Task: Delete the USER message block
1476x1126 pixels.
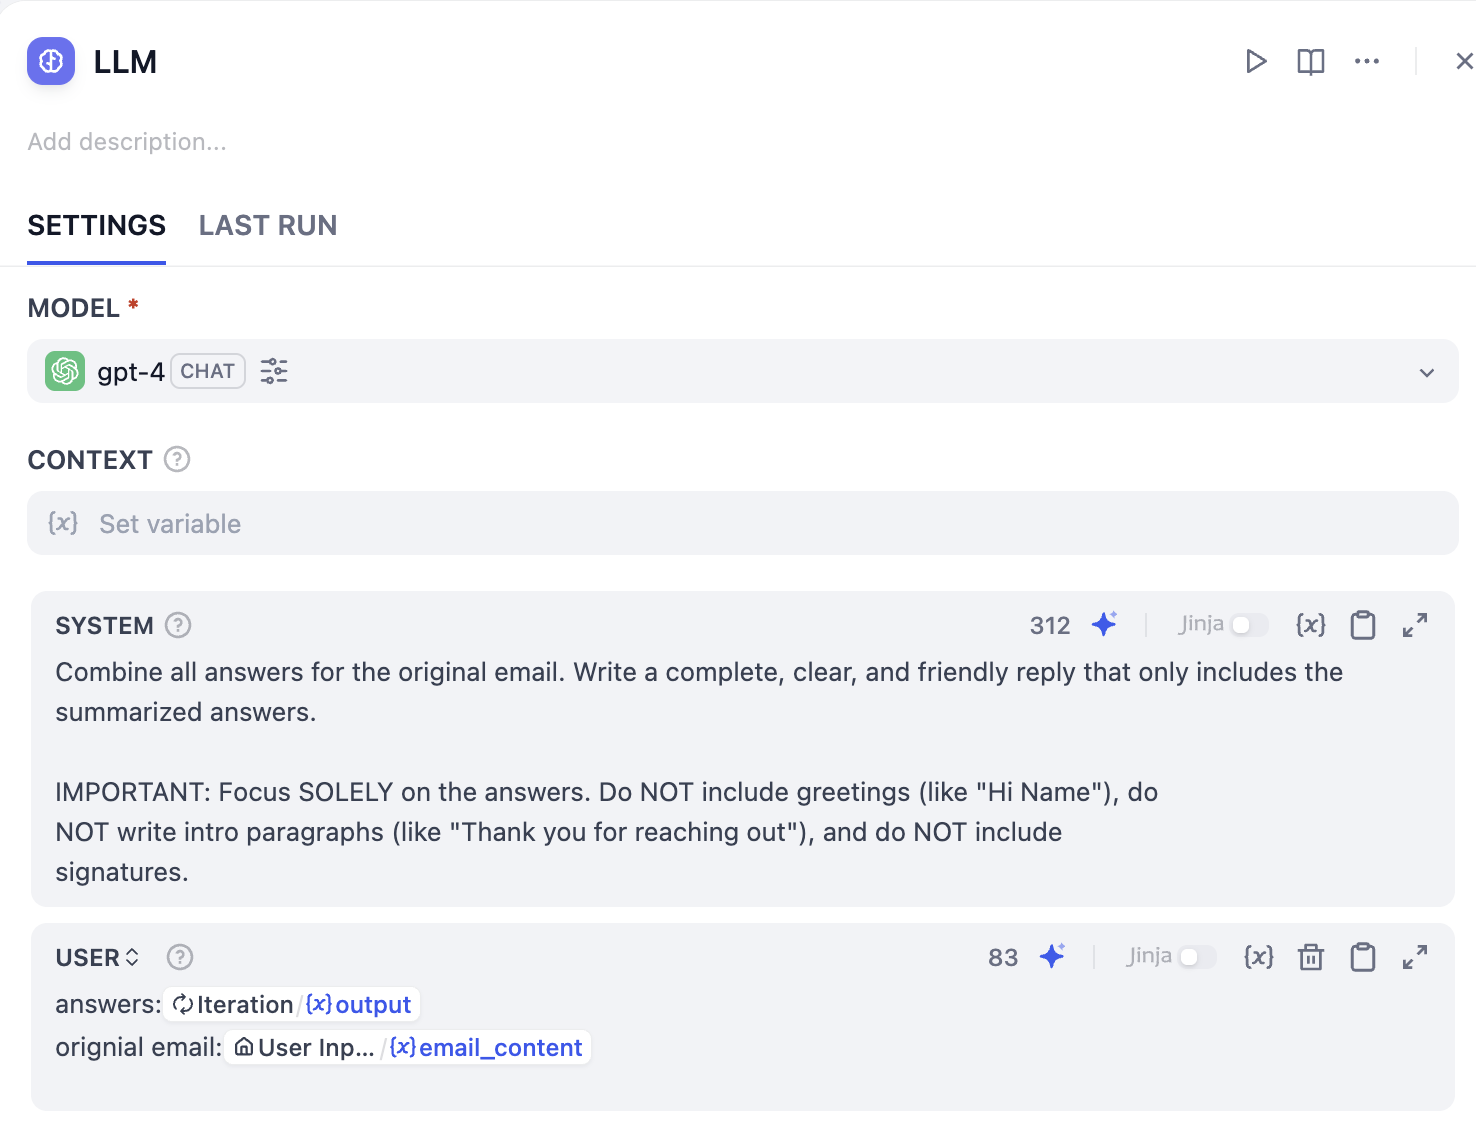Action: point(1310,957)
